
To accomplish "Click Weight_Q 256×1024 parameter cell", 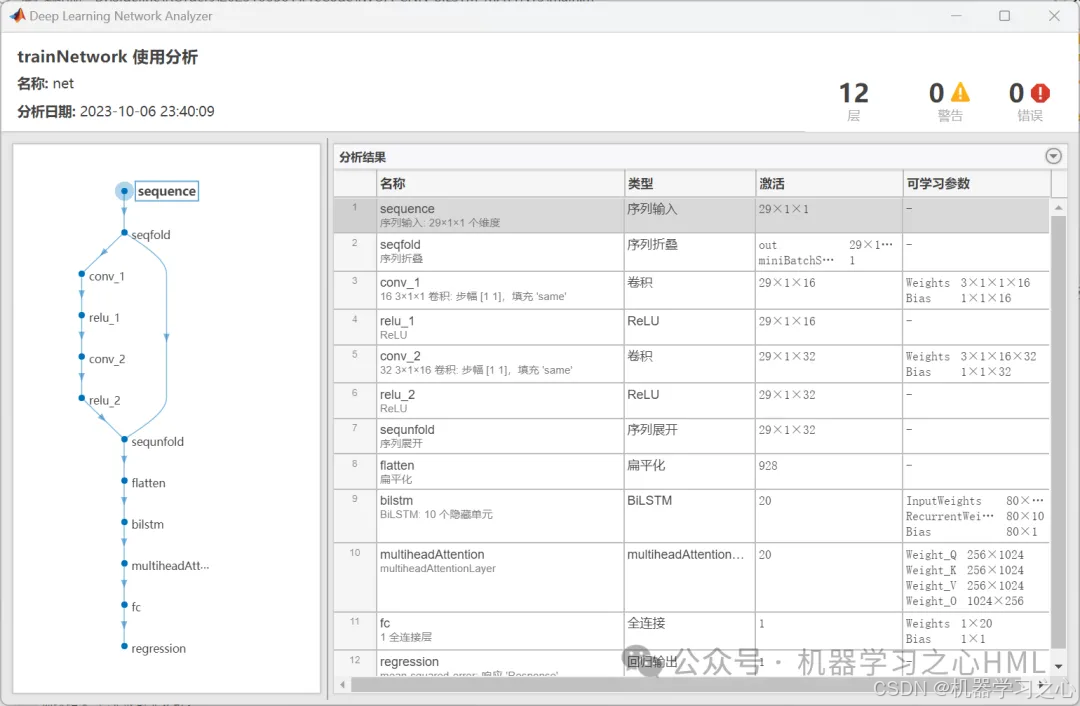I will [964, 554].
